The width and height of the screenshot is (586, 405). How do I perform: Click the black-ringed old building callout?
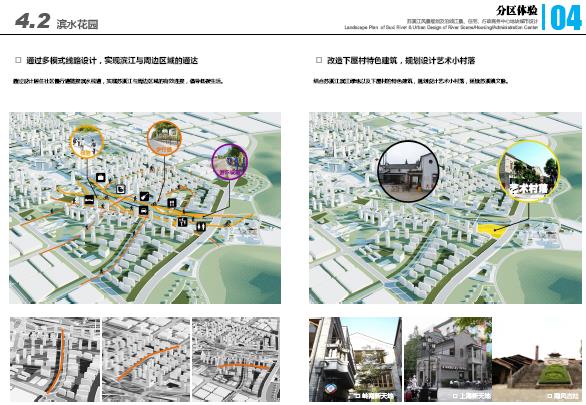coord(408,171)
